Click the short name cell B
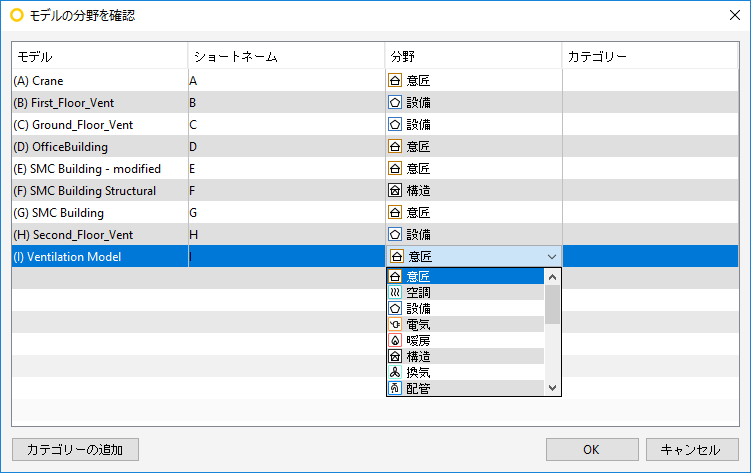This screenshot has height=473, width=751. coord(286,102)
